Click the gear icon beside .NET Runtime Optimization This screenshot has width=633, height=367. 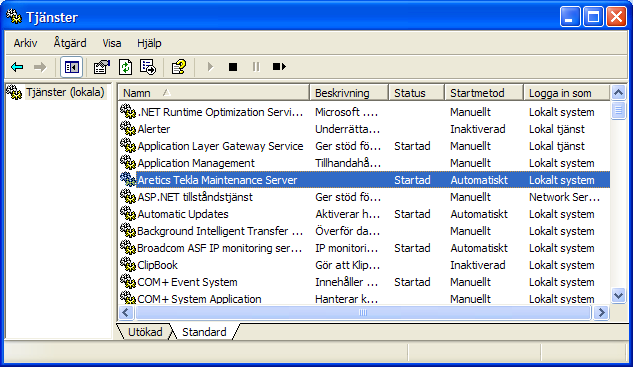pyautogui.click(x=128, y=111)
